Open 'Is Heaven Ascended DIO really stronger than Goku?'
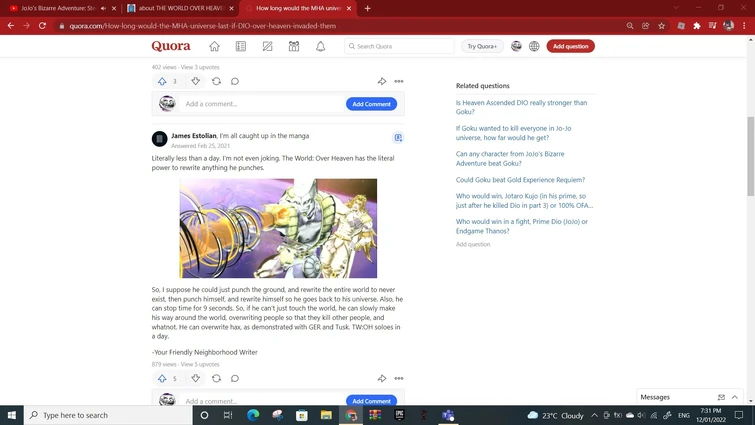This screenshot has width=755, height=425. [x=521, y=107]
